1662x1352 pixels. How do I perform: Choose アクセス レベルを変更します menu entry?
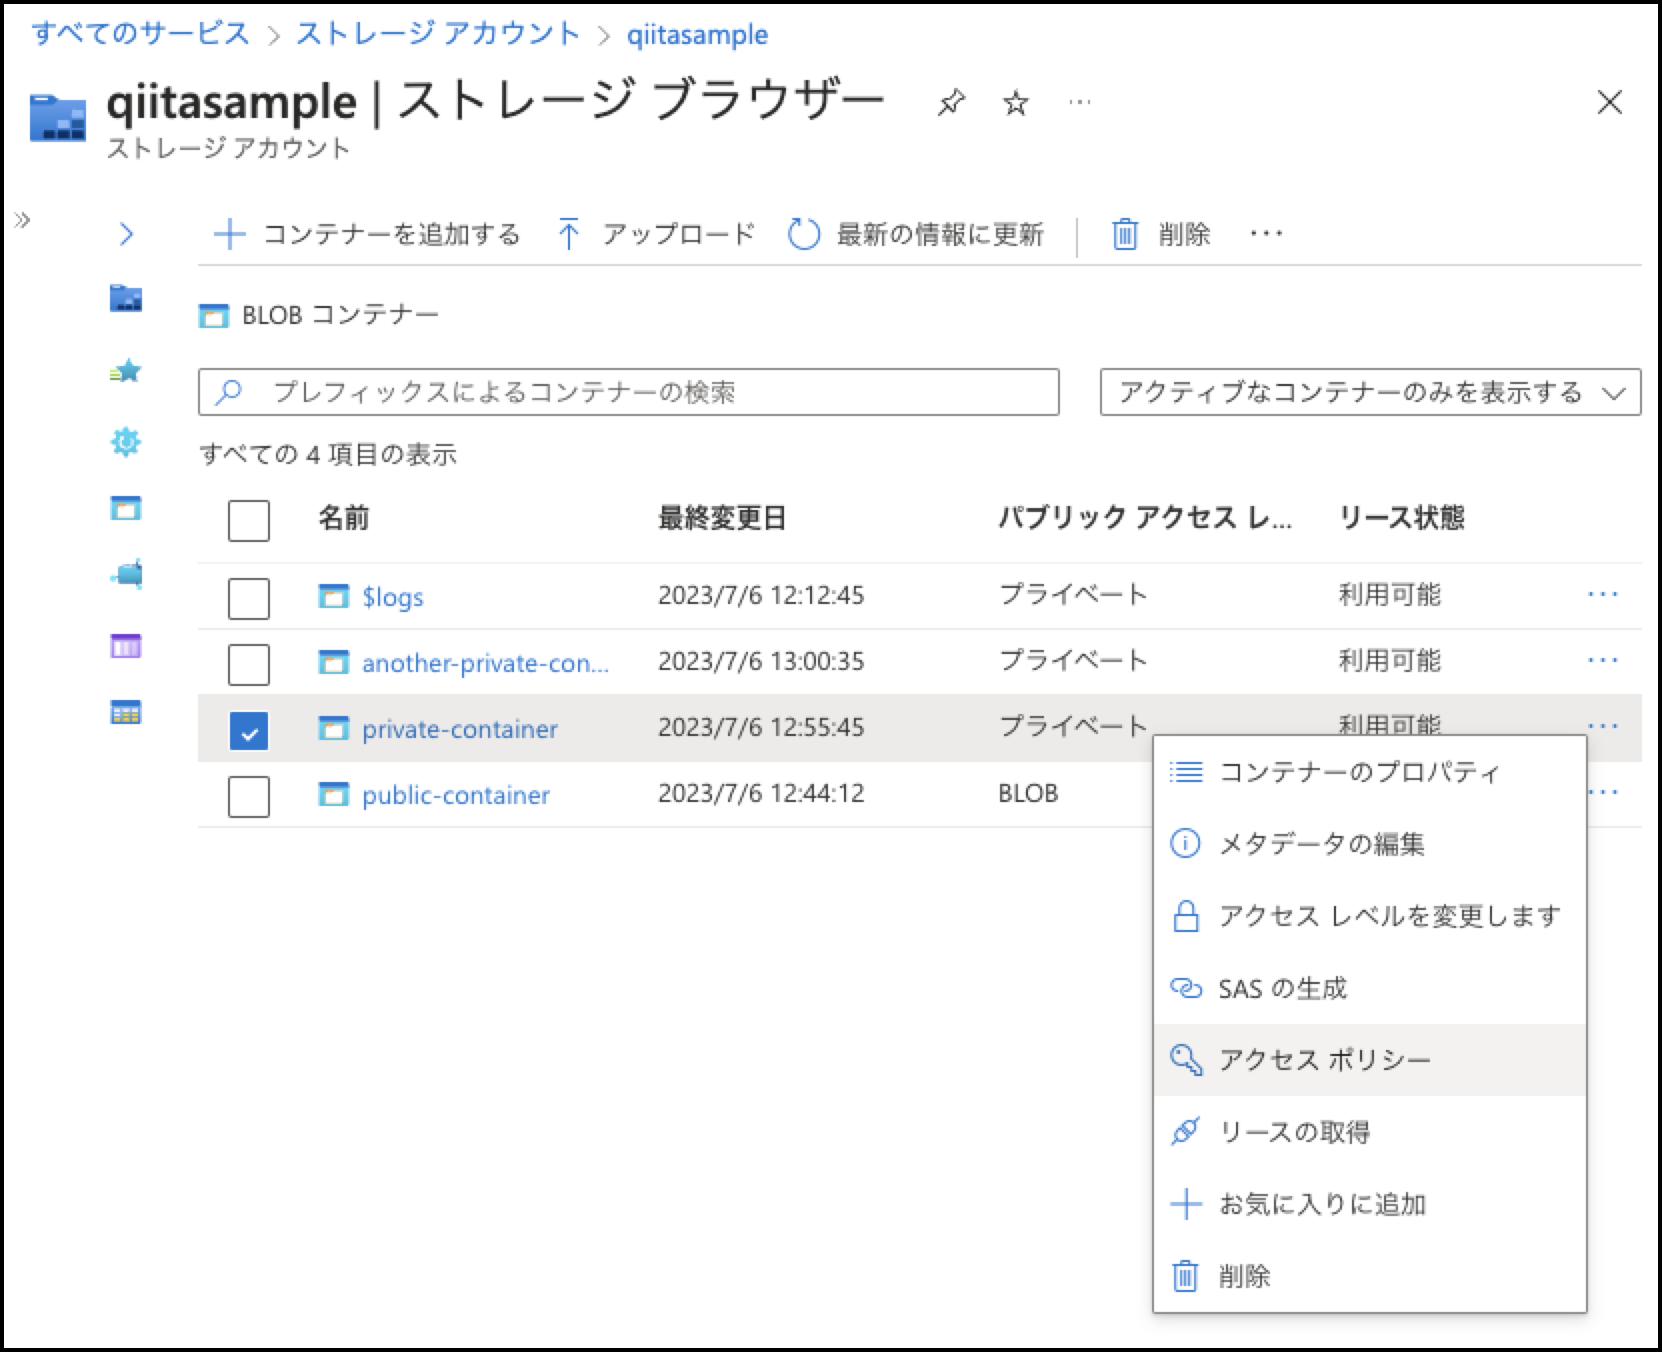tap(1370, 916)
